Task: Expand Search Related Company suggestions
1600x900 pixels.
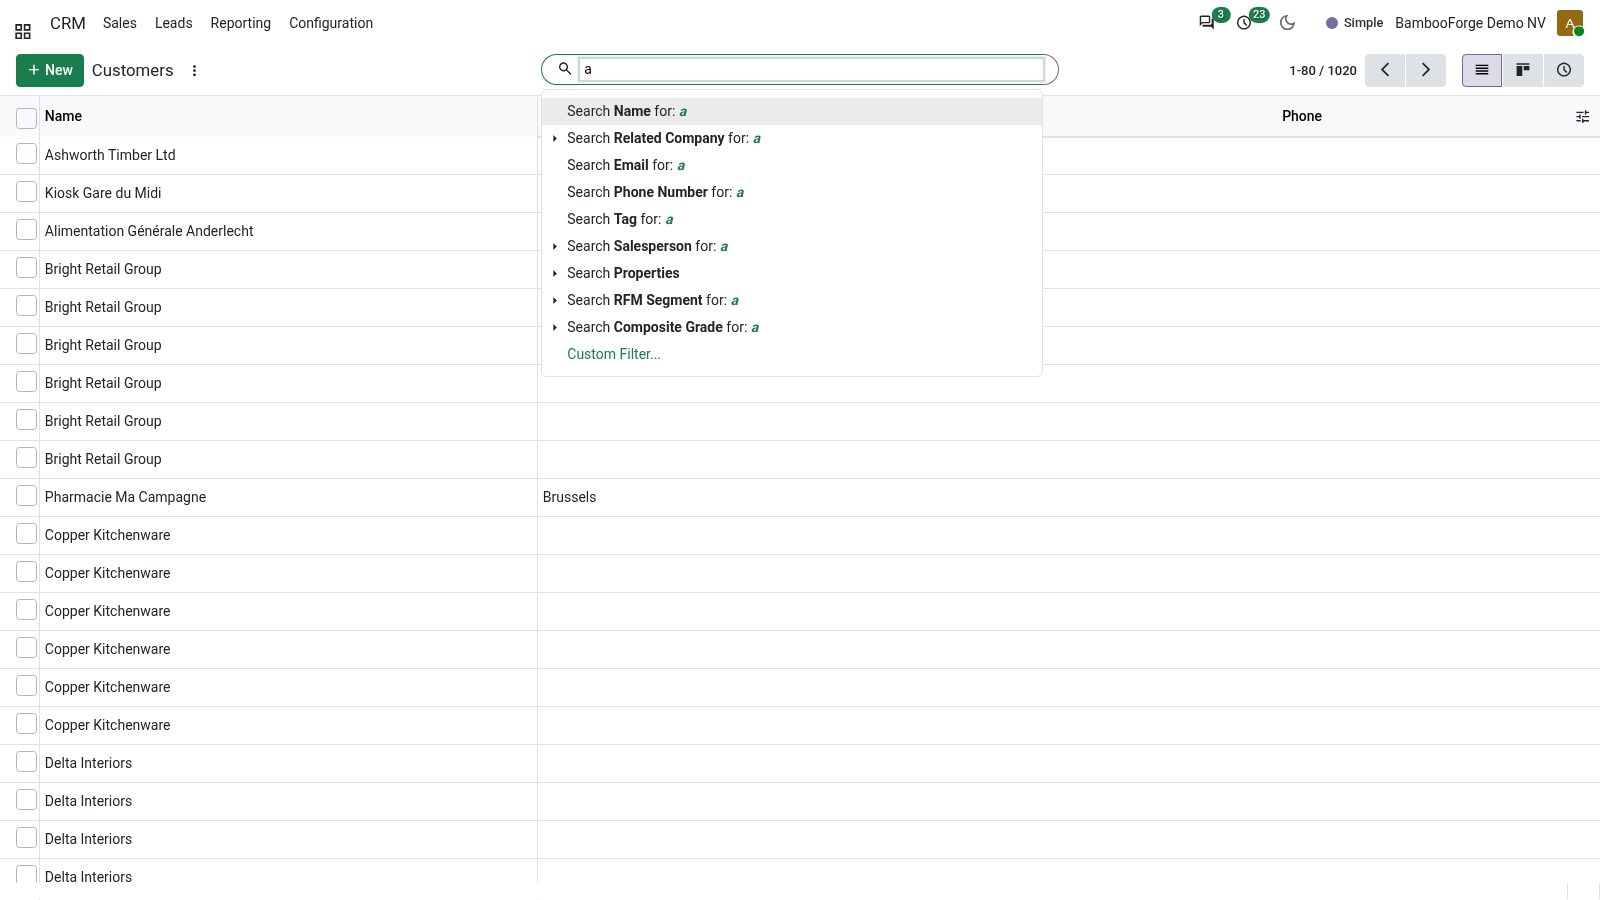Action: coord(555,139)
